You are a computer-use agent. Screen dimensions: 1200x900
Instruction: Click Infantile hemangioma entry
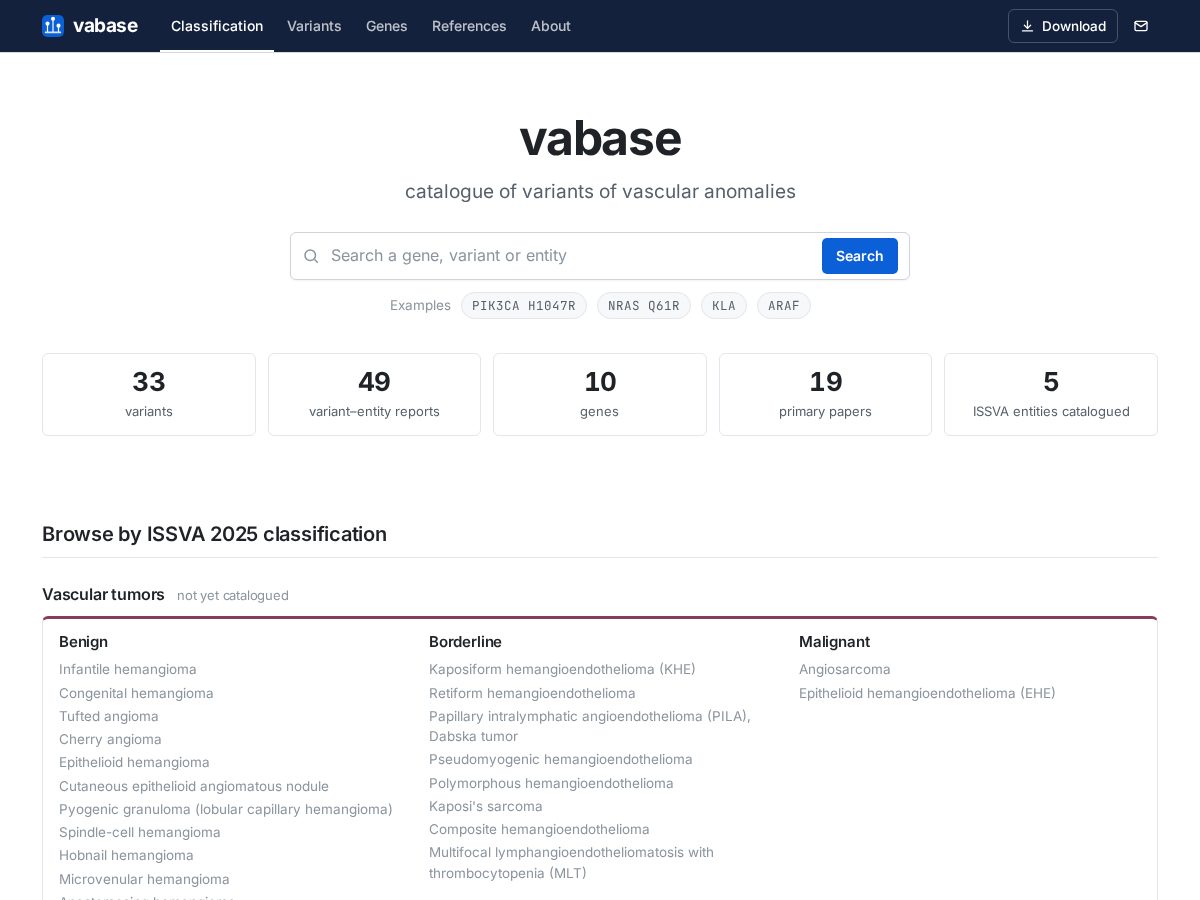coord(128,669)
